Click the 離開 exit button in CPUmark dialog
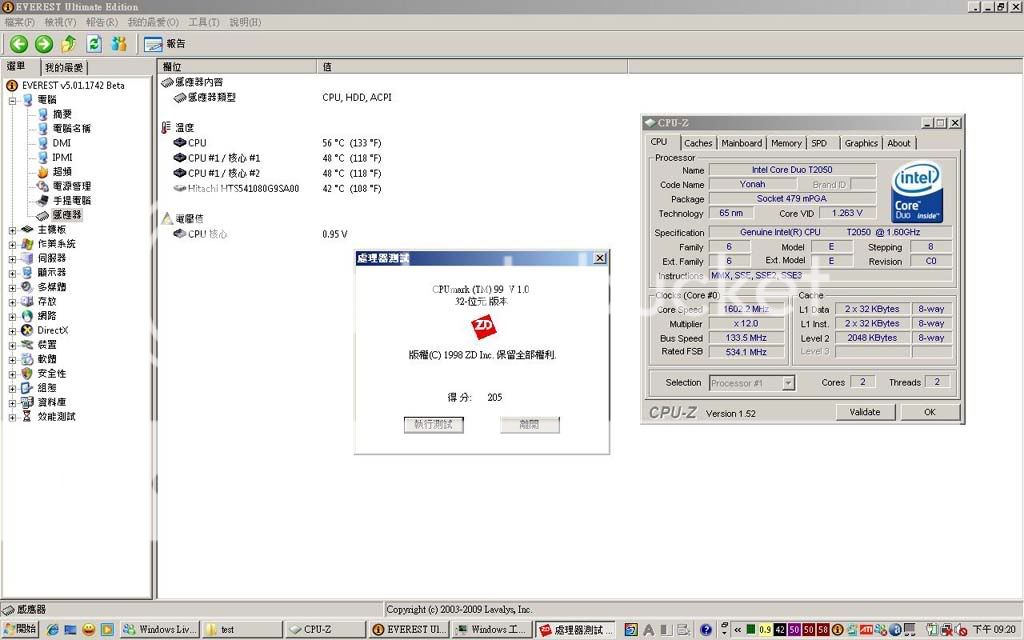 point(529,424)
